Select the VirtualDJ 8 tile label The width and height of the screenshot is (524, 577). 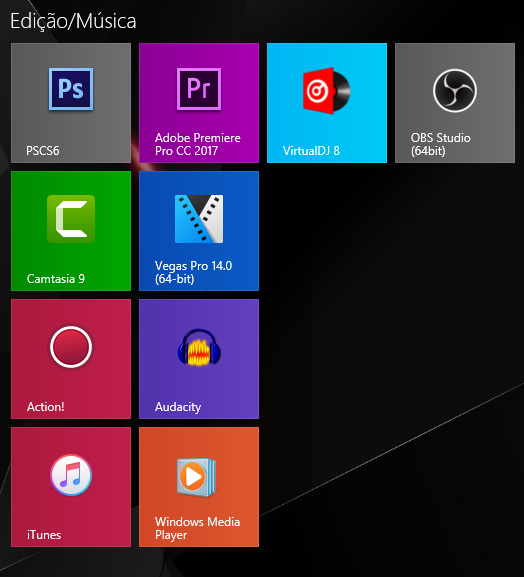click(x=311, y=151)
